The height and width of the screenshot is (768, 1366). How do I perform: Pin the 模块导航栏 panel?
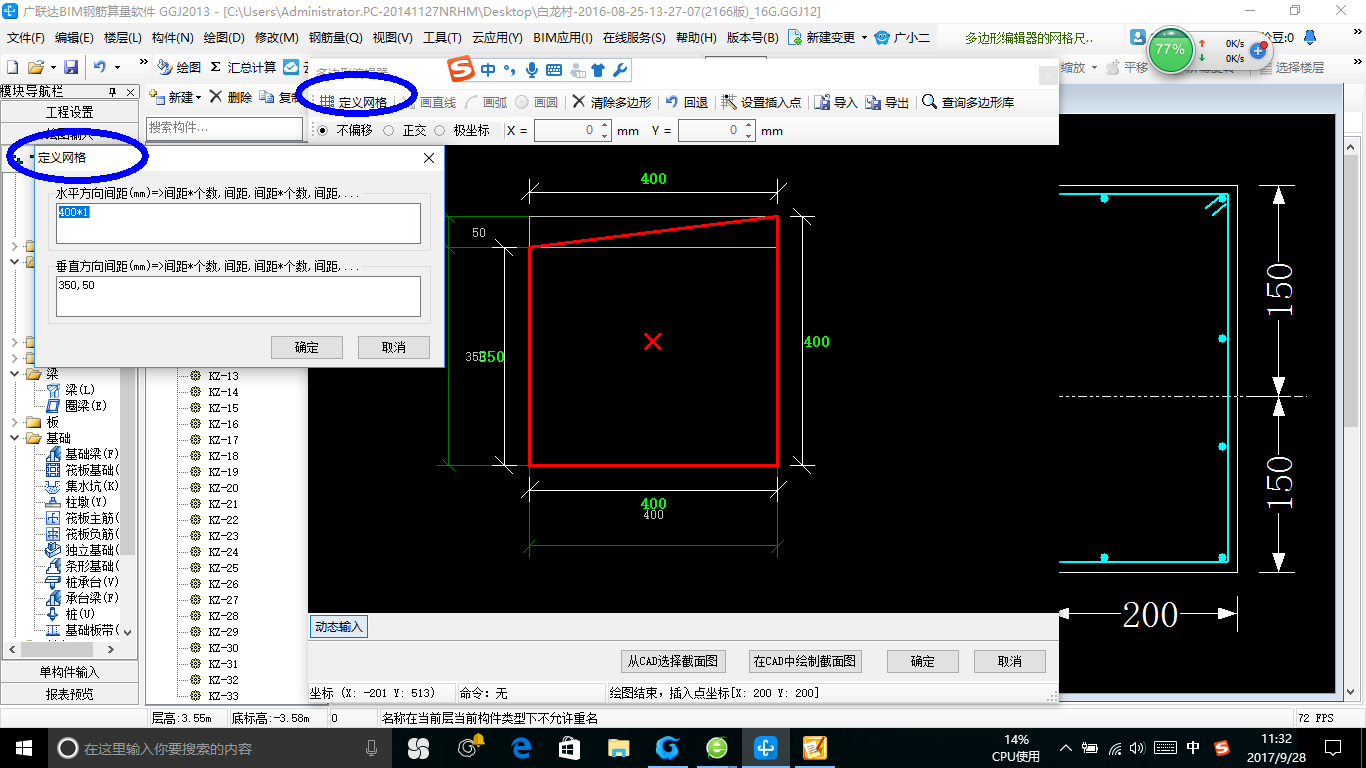112,92
